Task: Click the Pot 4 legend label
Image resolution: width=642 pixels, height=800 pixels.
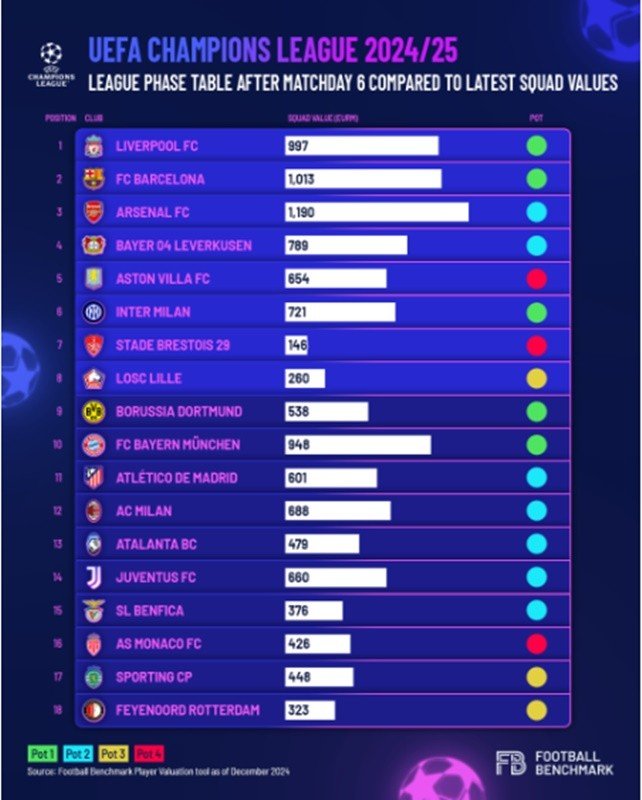Action: (x=149, y=754)
